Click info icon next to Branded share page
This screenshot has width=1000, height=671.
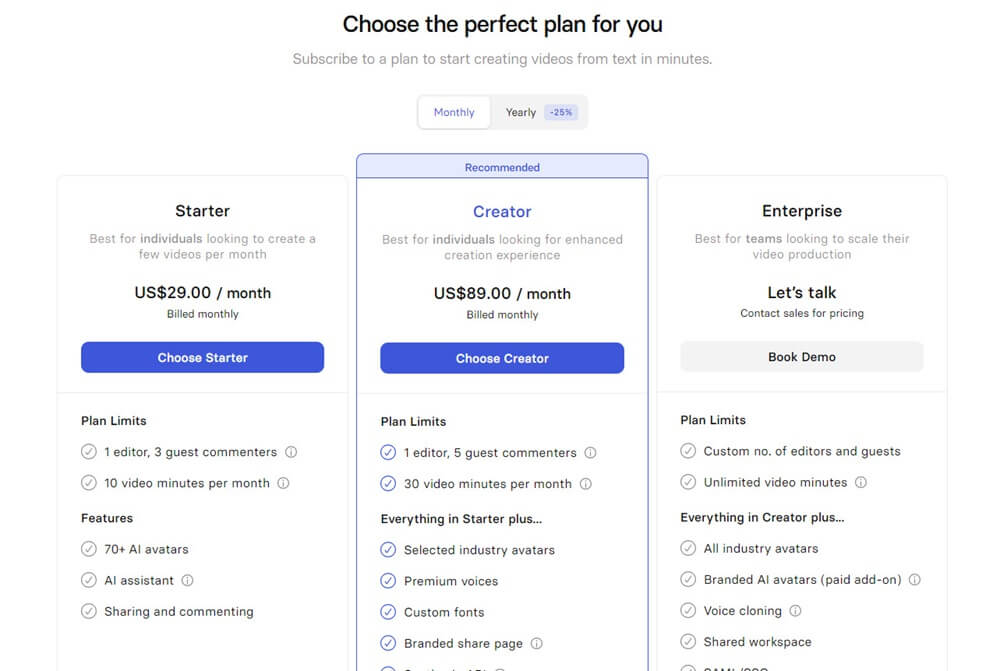[x=536, y=644]
